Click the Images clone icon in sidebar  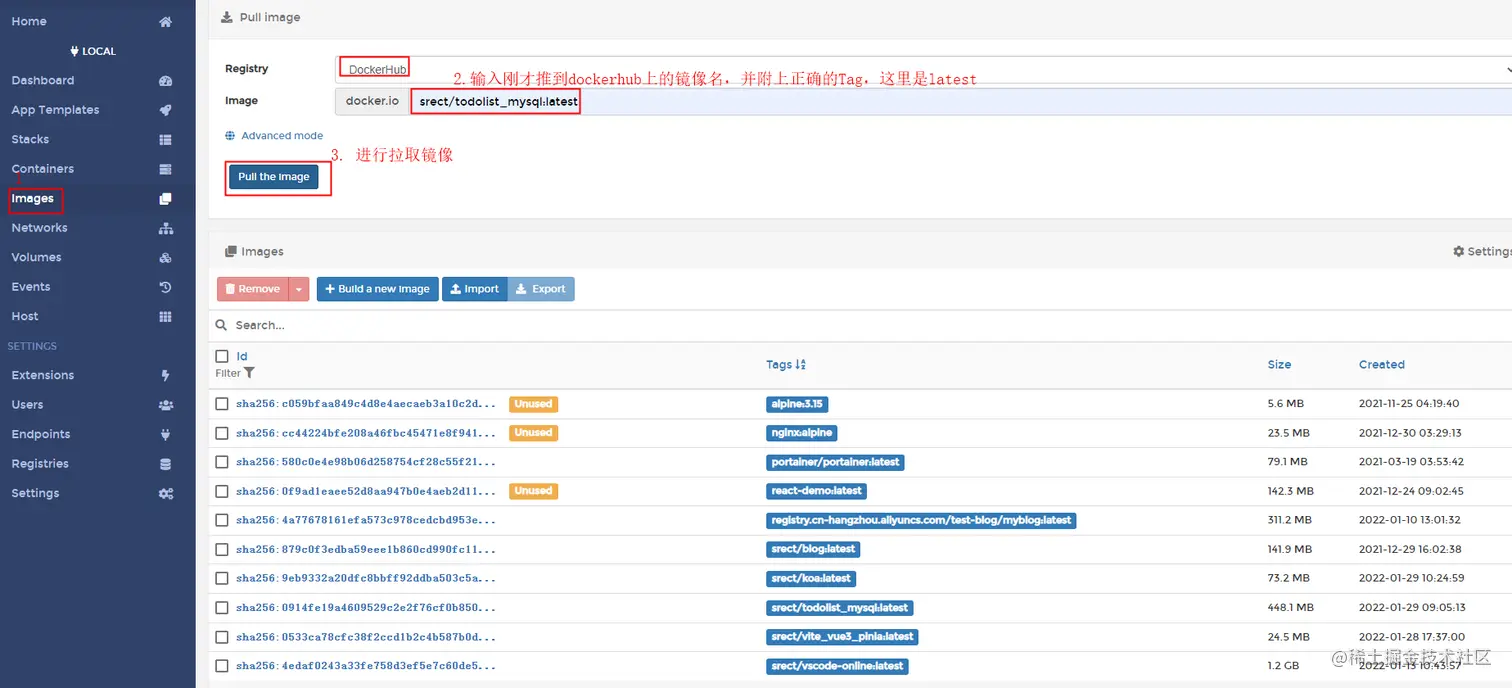tap(166, 199)
